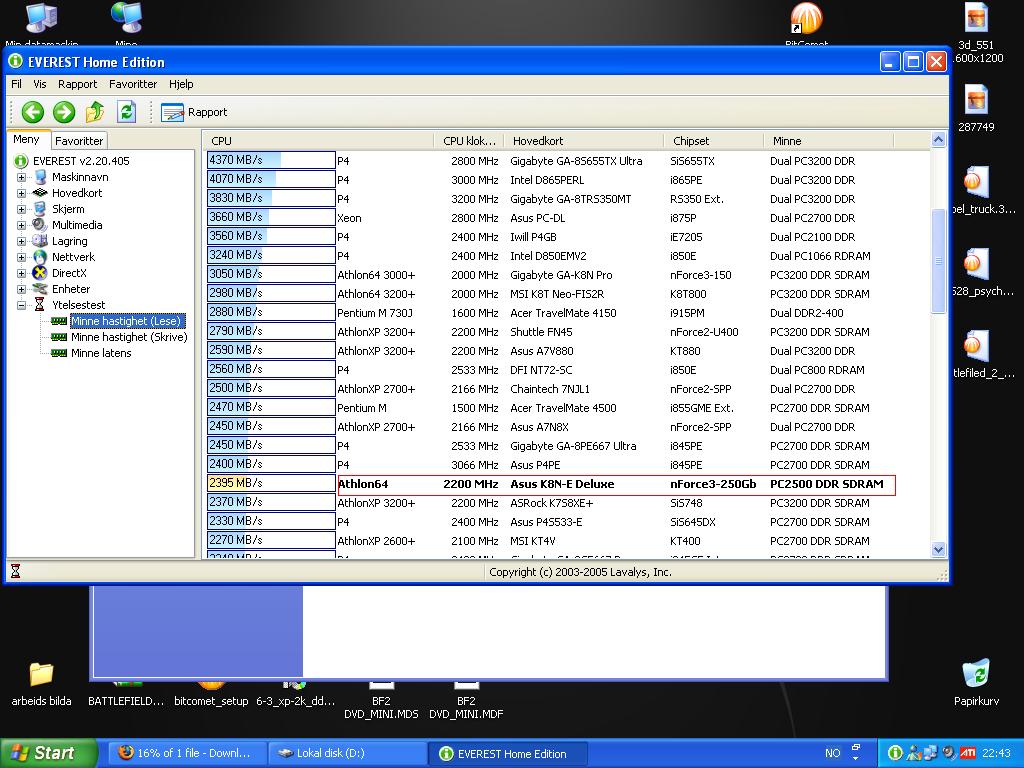Click the Up one level toolbar icon
This screenshot has width=1024, height=768.
coord(95,112)
